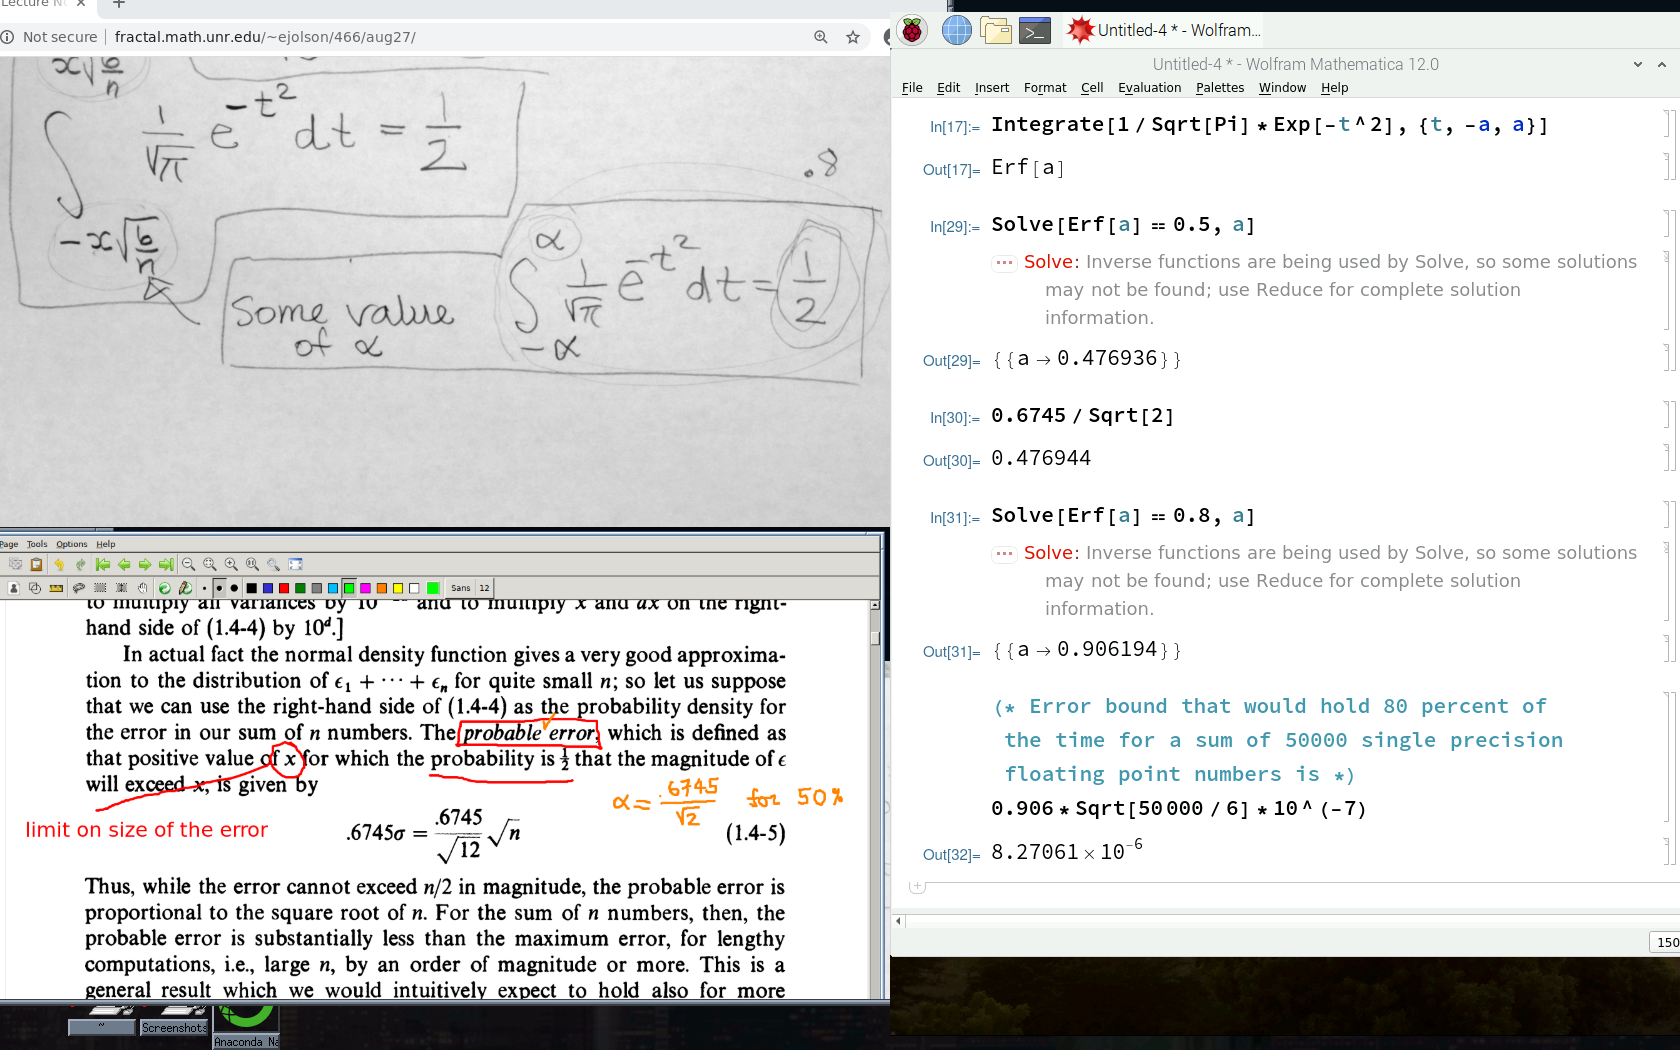Pick the red pen color swatch

coord(284,588)
